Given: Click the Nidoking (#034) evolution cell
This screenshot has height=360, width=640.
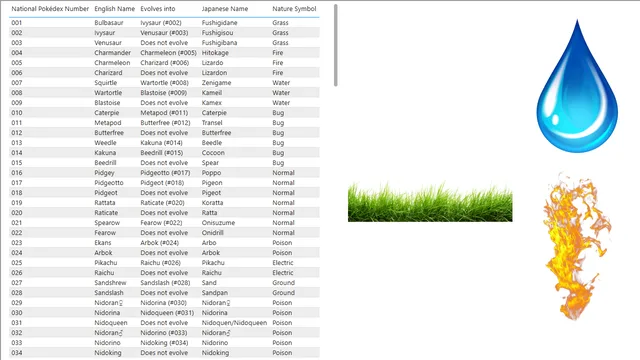Looking at the screenshot, I should 164,343.
